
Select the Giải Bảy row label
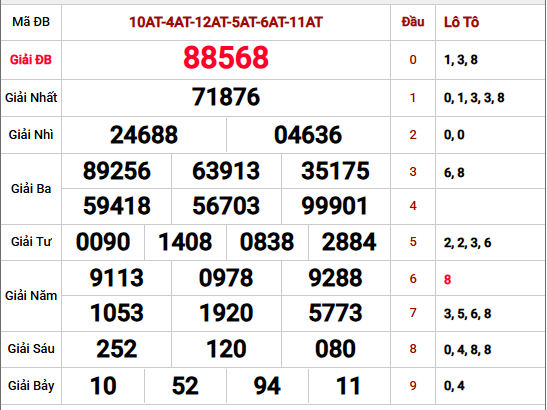31,386
